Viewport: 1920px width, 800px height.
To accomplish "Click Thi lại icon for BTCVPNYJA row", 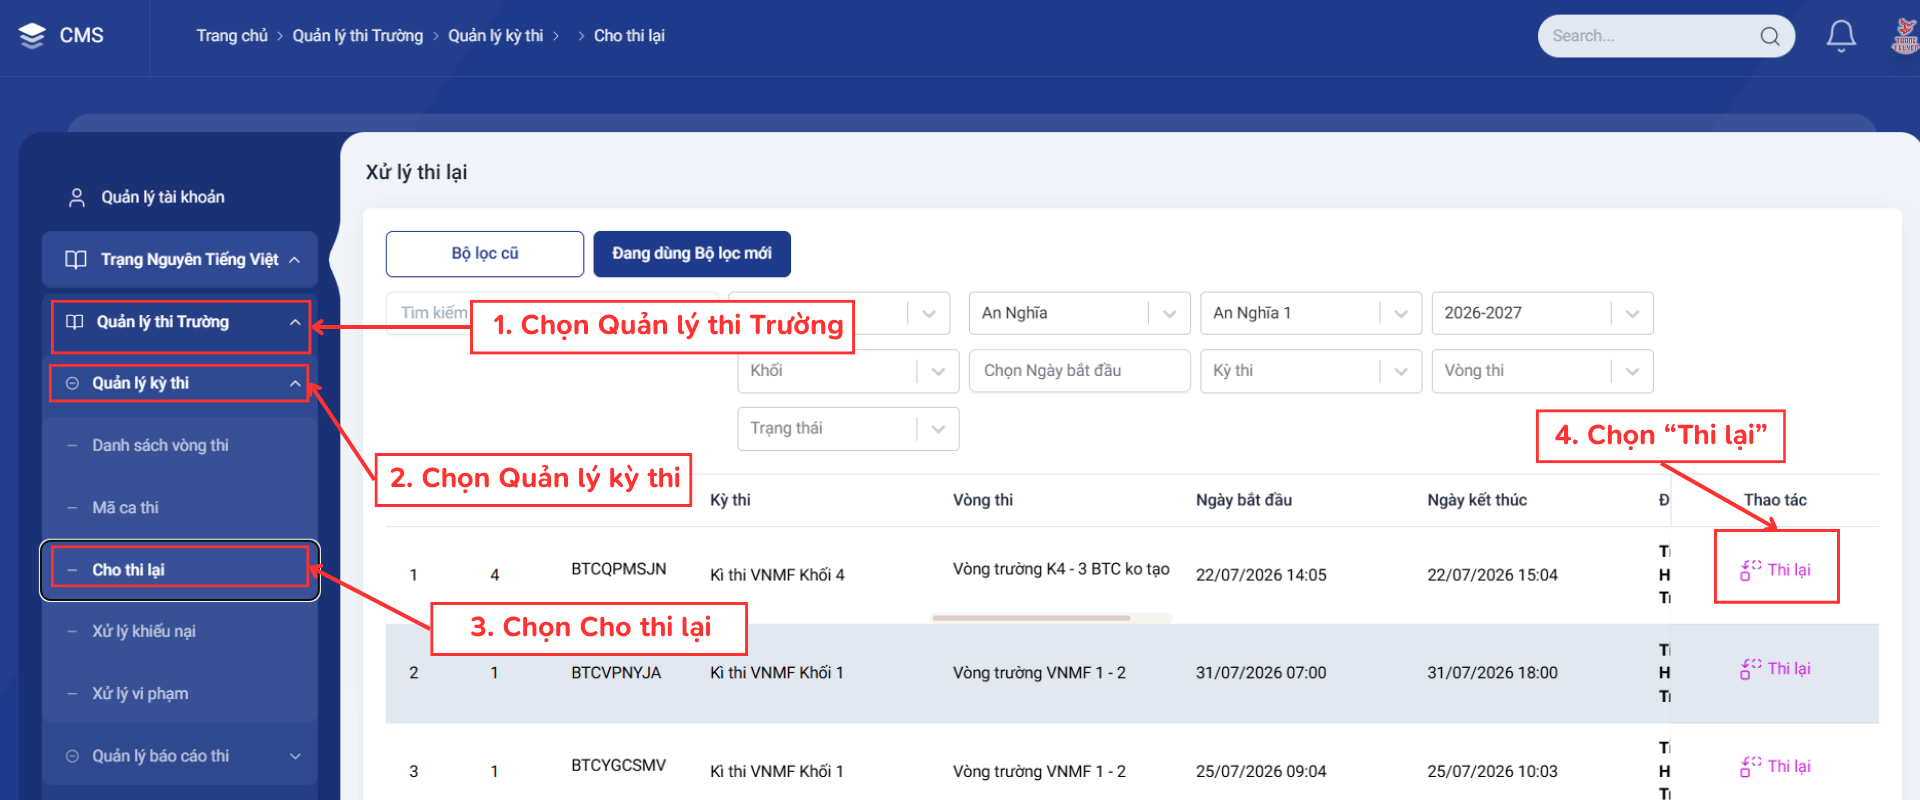I will click(x=1750, y=669).
